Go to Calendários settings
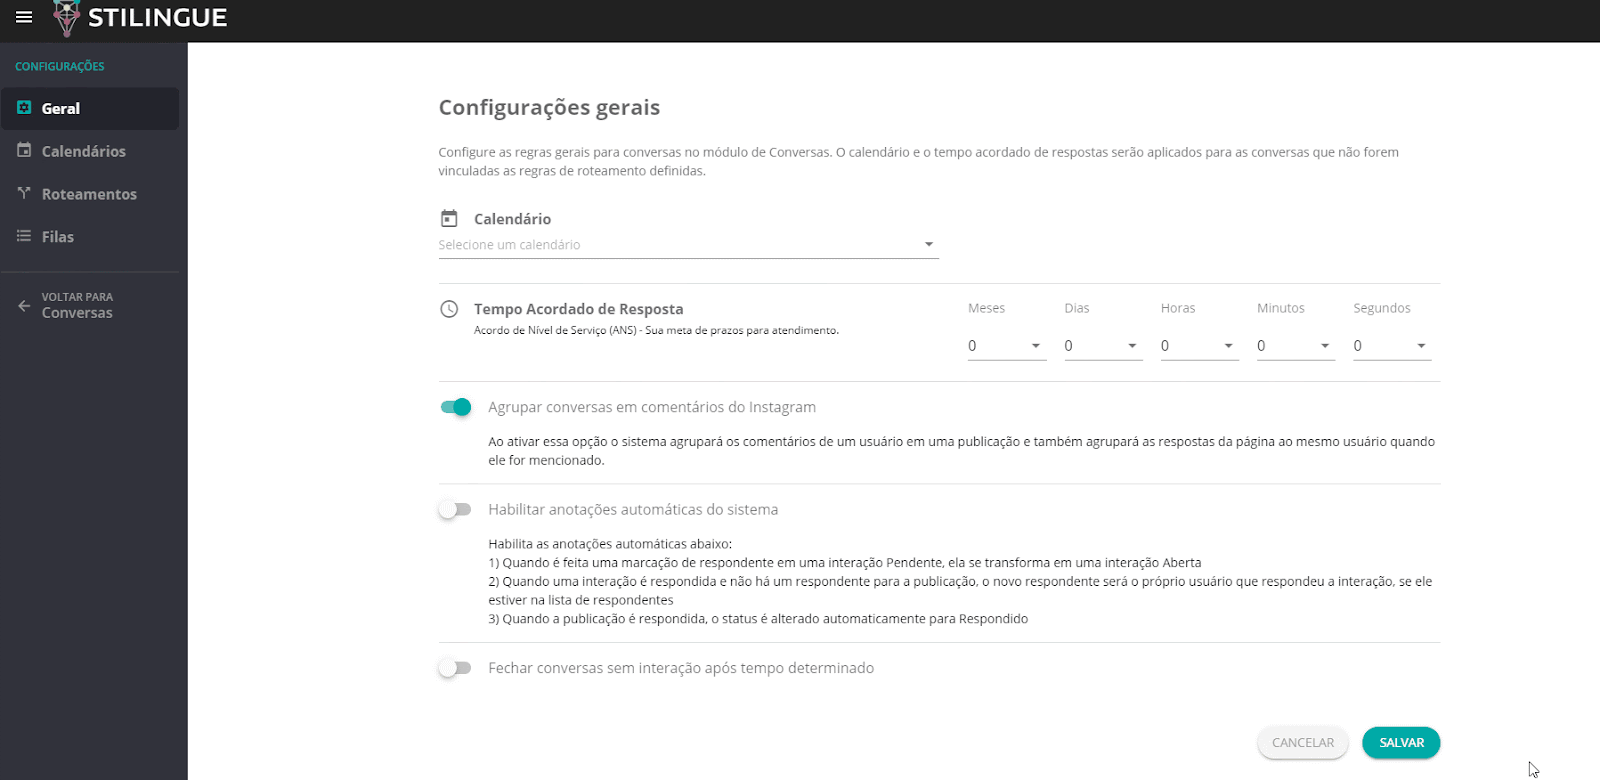Screen dimensions: 1600x780 (x=90, y=151)
